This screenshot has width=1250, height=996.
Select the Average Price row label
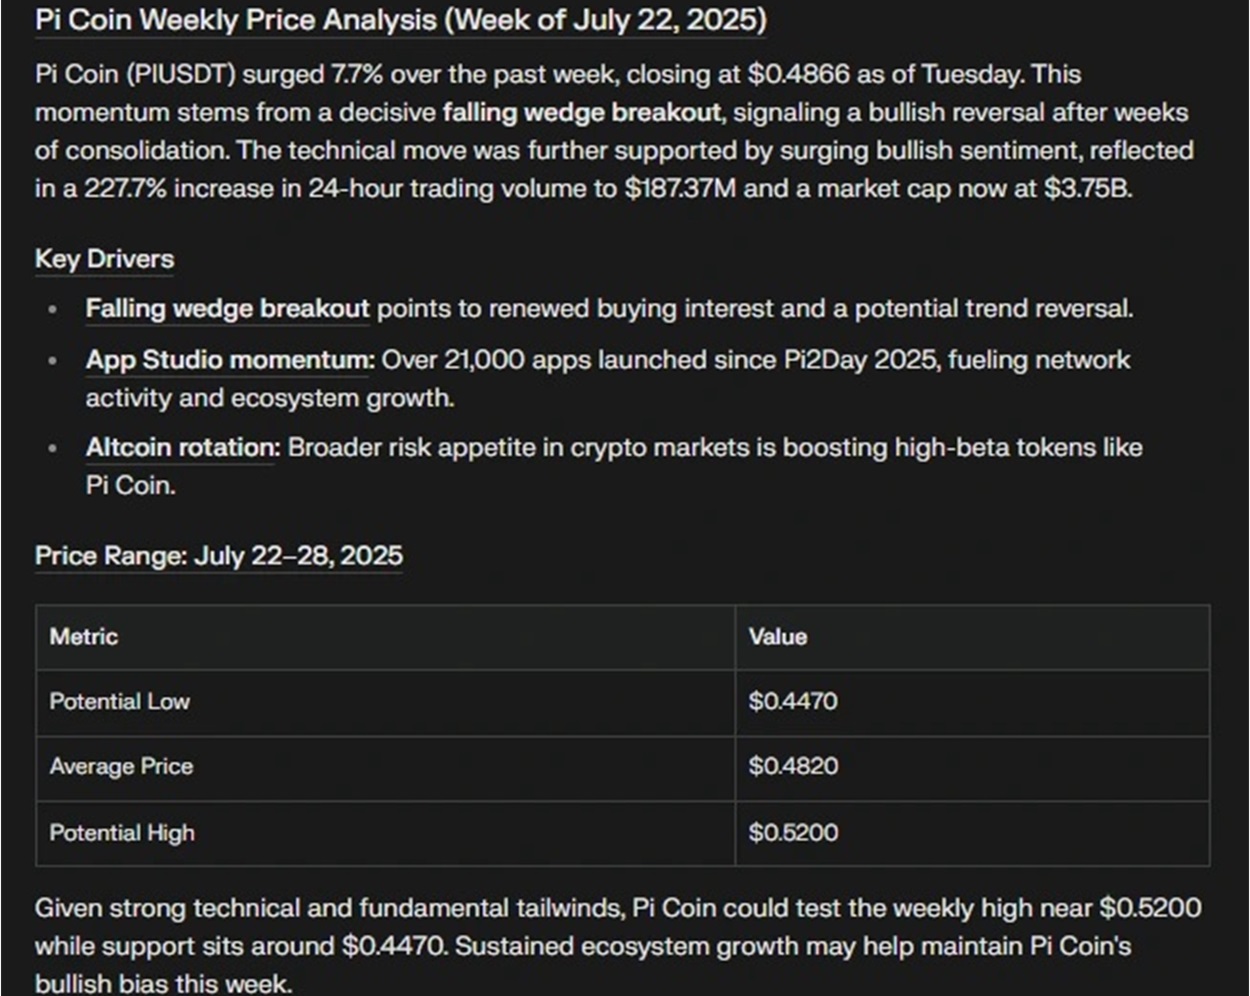coord(121,766)
